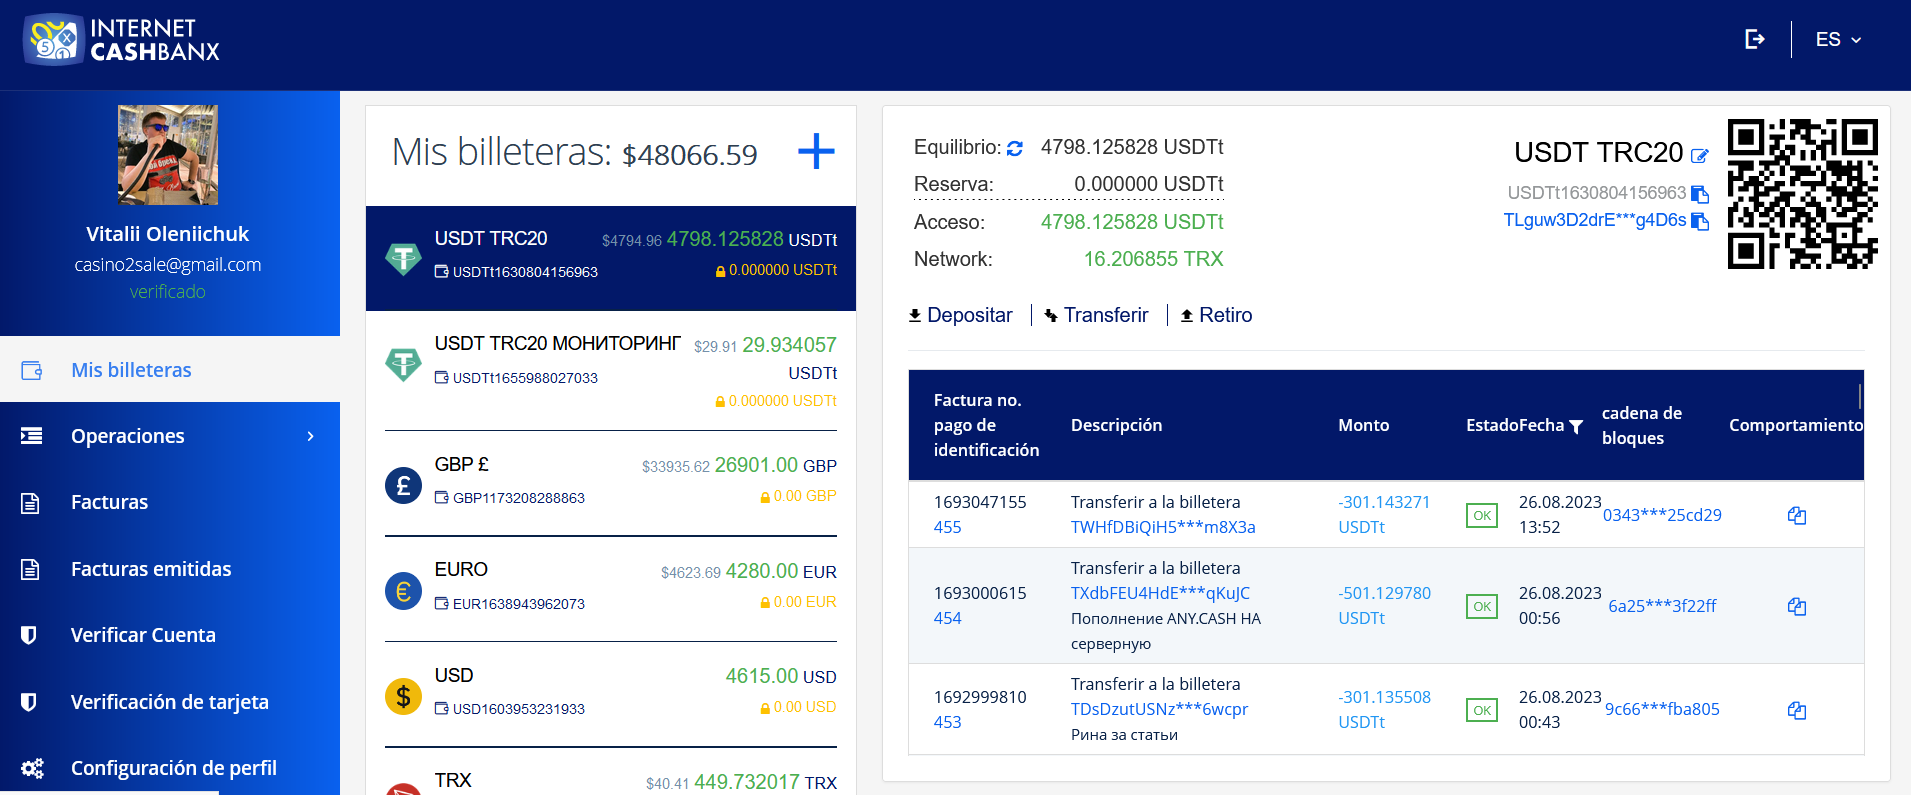Click the logout icon in header
Screen dimensions: 1911x795
tap(1754, 39)
